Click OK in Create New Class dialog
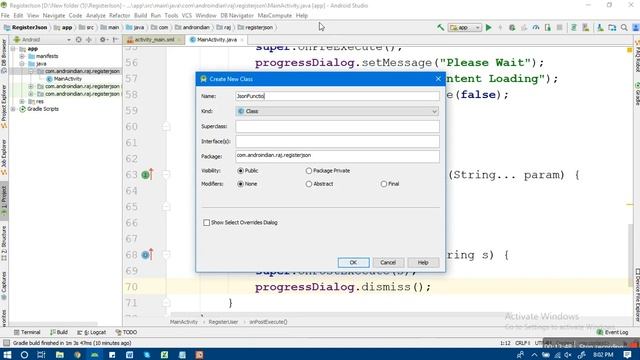 pos(353,262)
